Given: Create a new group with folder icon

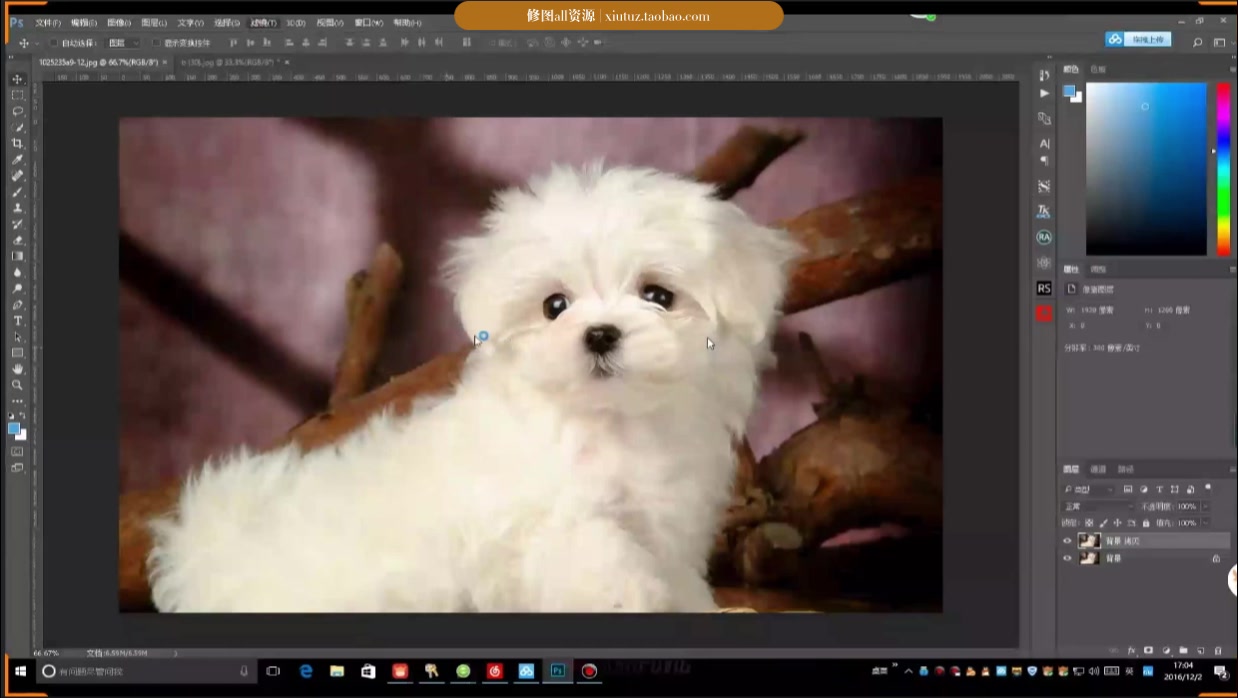Looking at the screenshot, I should click(x=1183, y=651).
